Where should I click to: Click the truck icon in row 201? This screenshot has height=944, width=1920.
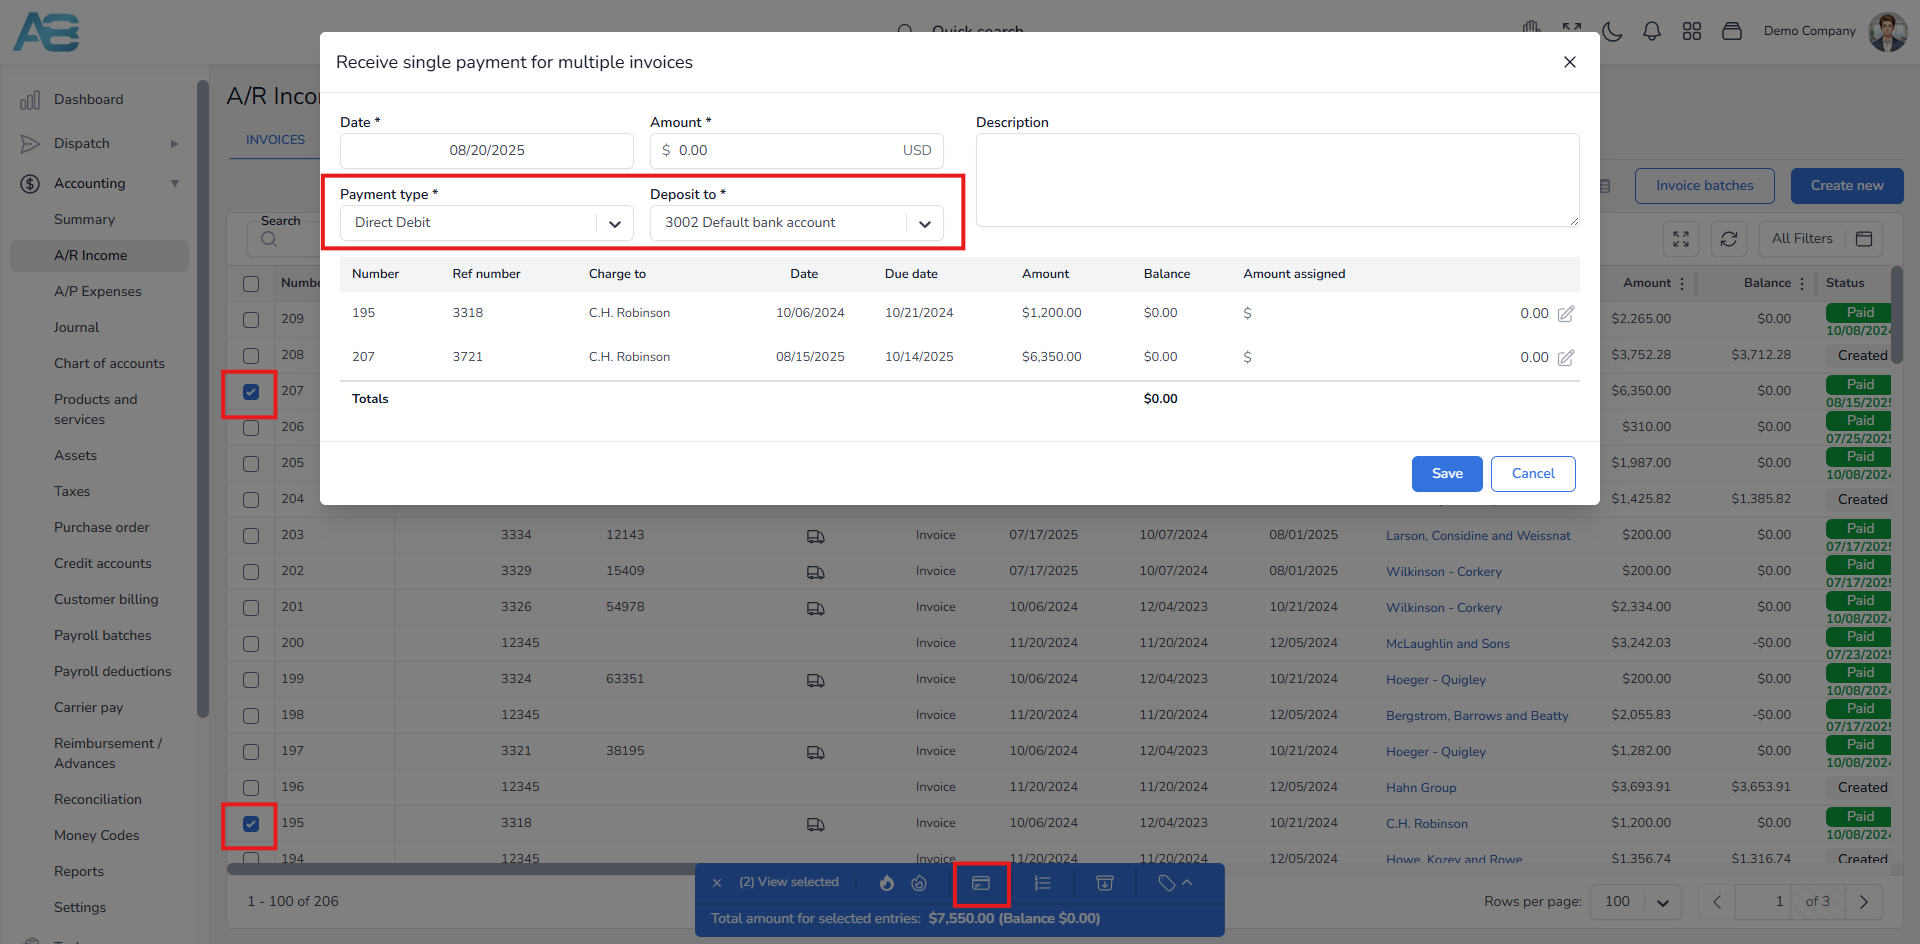(816, 608)
